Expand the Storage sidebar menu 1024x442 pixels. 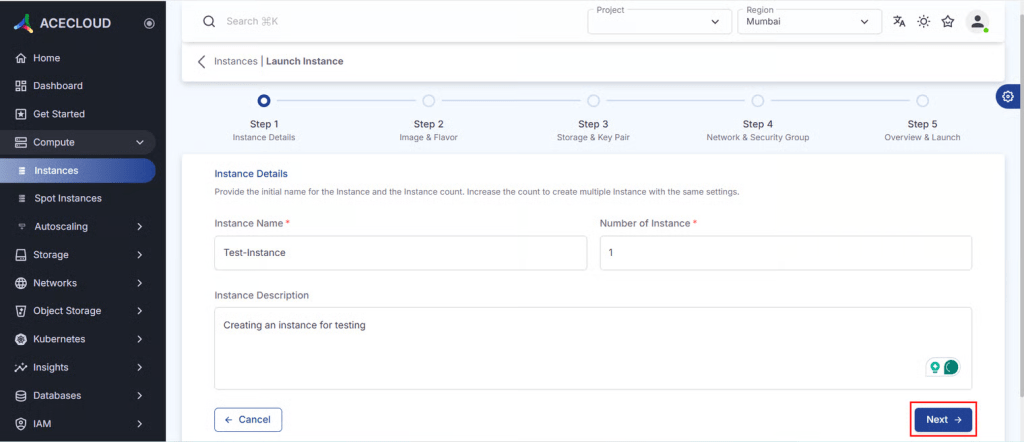click(140, 255)
